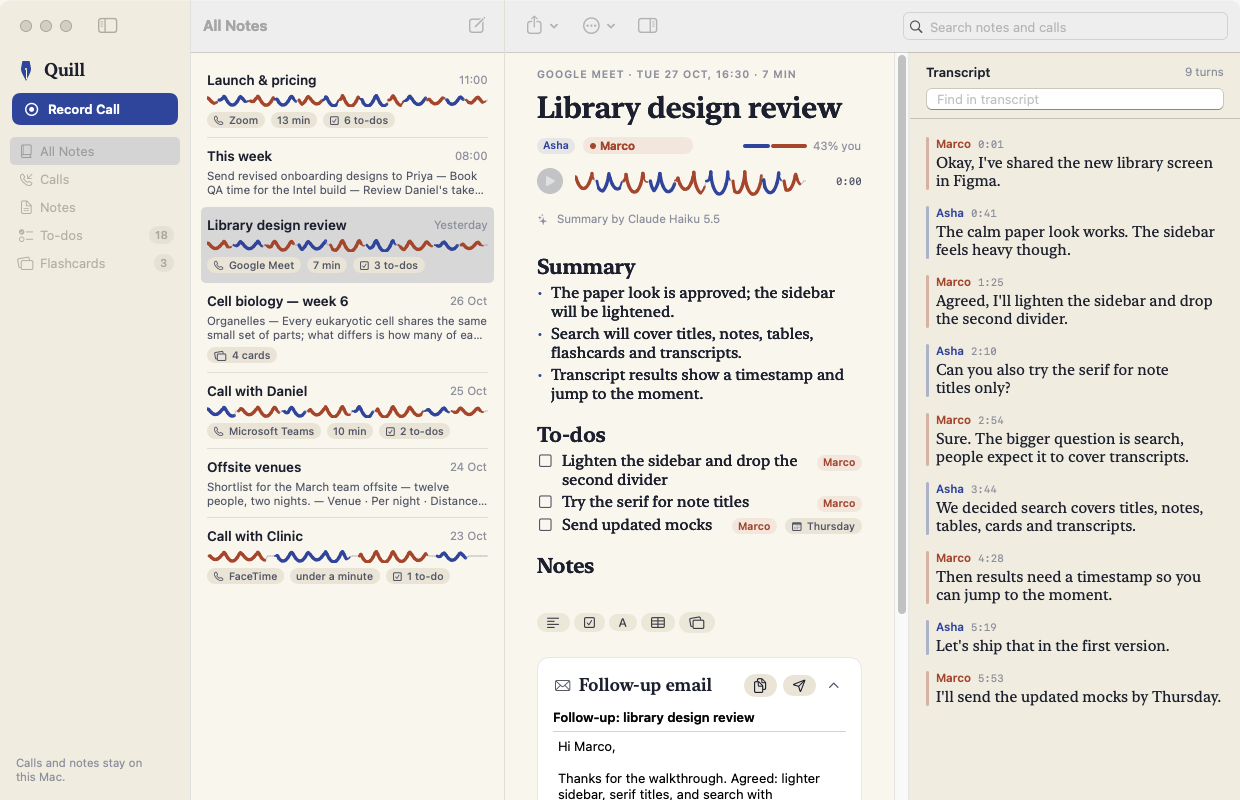Click the Asha participant chip
Image resolution: width=1240 pixels, height=800 pixels.
point(556,146)
